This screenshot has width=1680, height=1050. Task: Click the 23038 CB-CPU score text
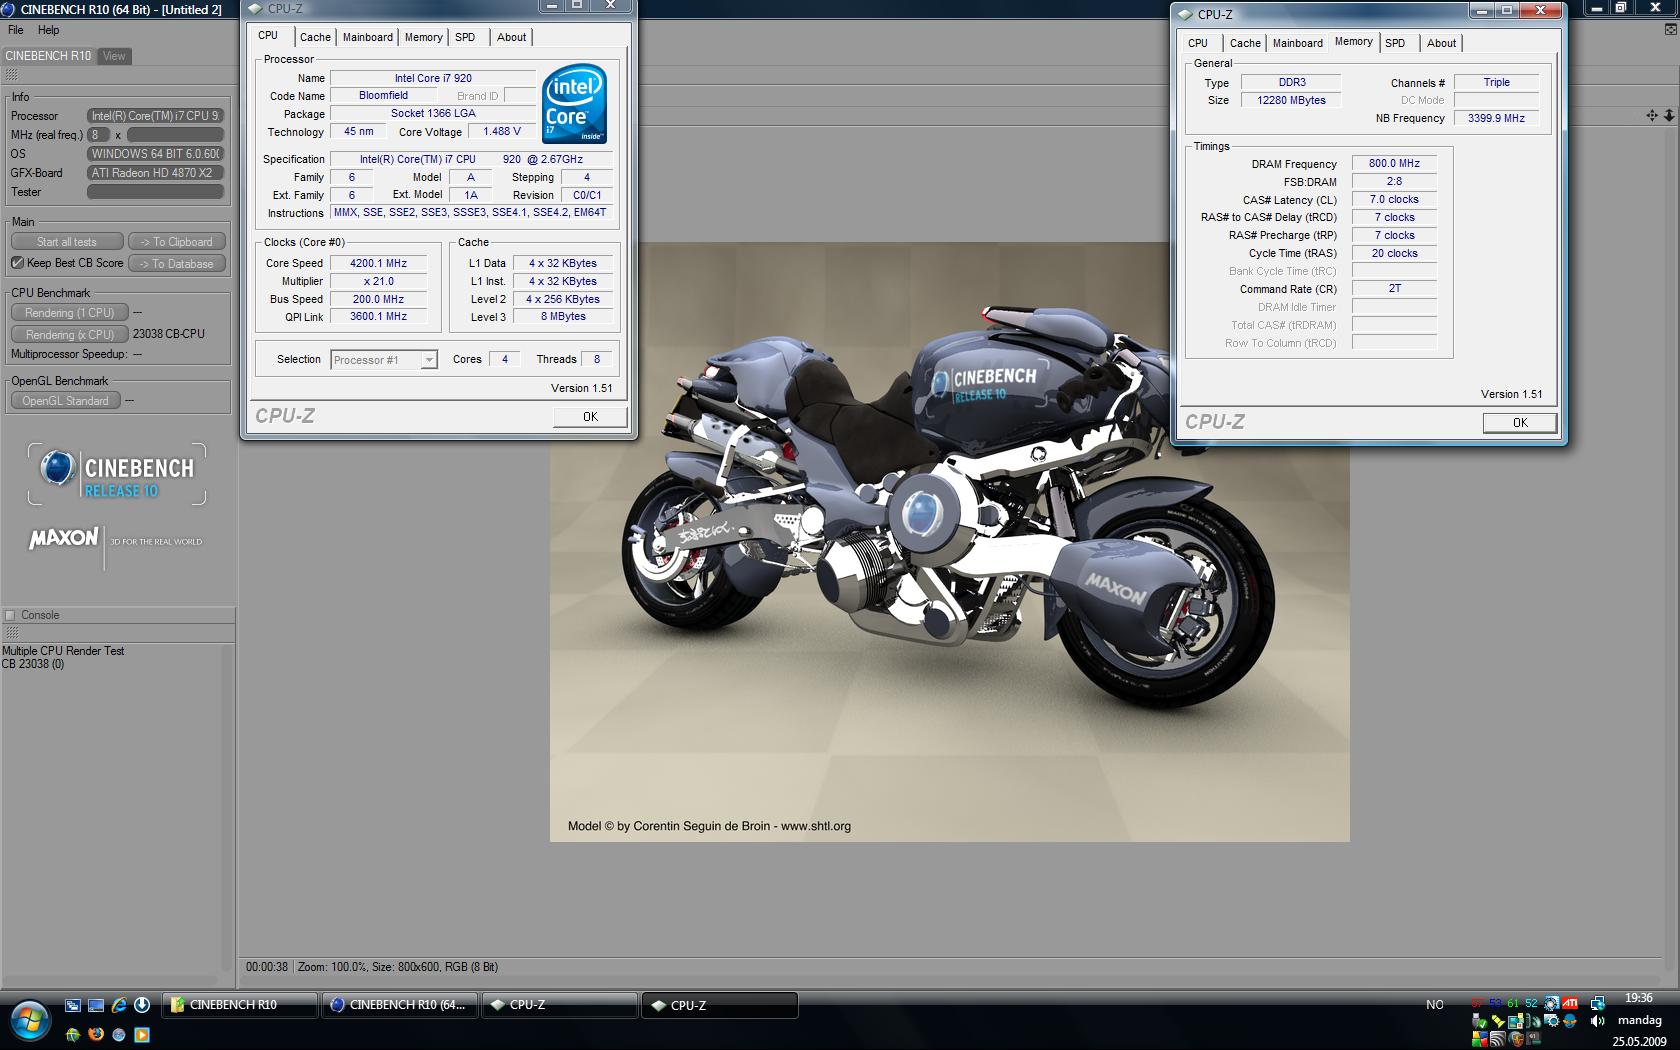click(168, 334)
